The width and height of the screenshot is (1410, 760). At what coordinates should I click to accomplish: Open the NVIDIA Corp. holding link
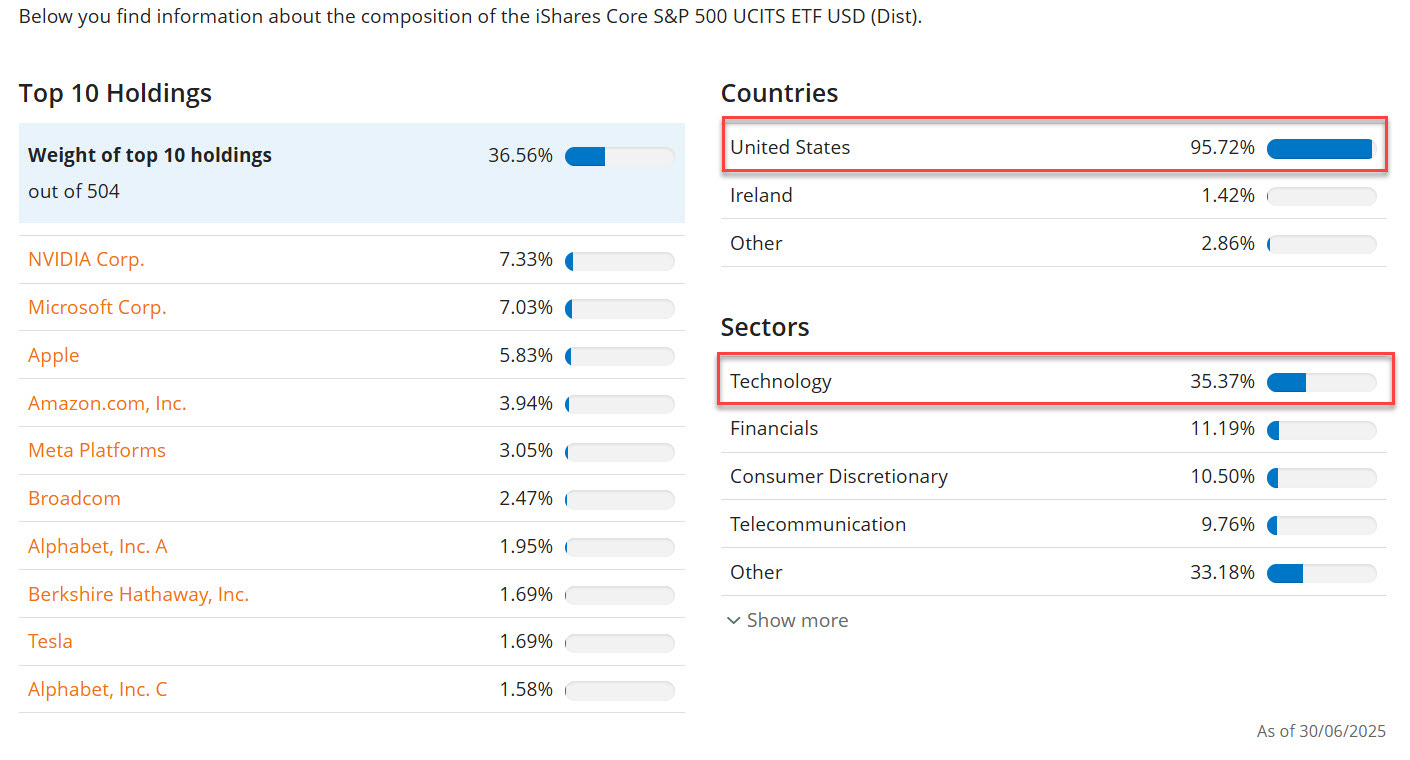(x=86, y=259)
